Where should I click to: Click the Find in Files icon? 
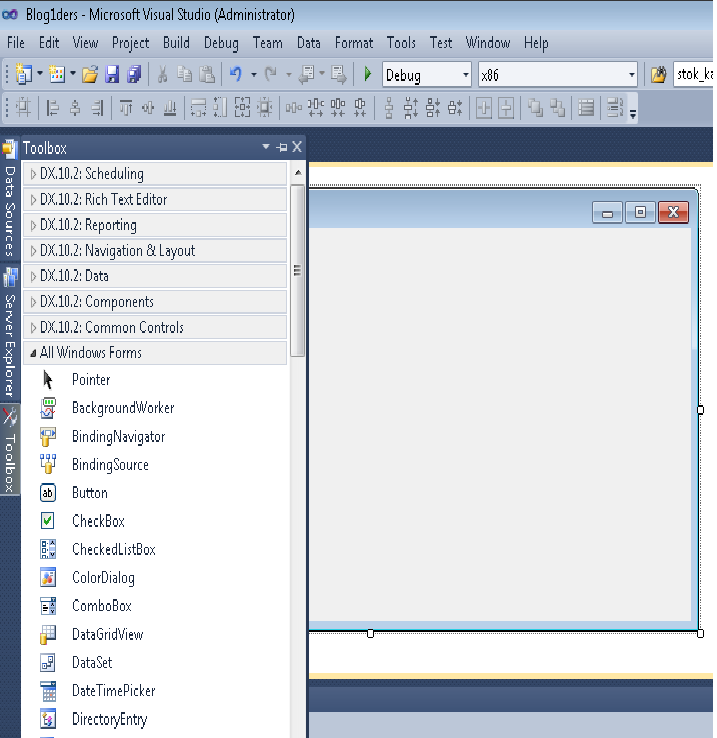click(658, 74)
